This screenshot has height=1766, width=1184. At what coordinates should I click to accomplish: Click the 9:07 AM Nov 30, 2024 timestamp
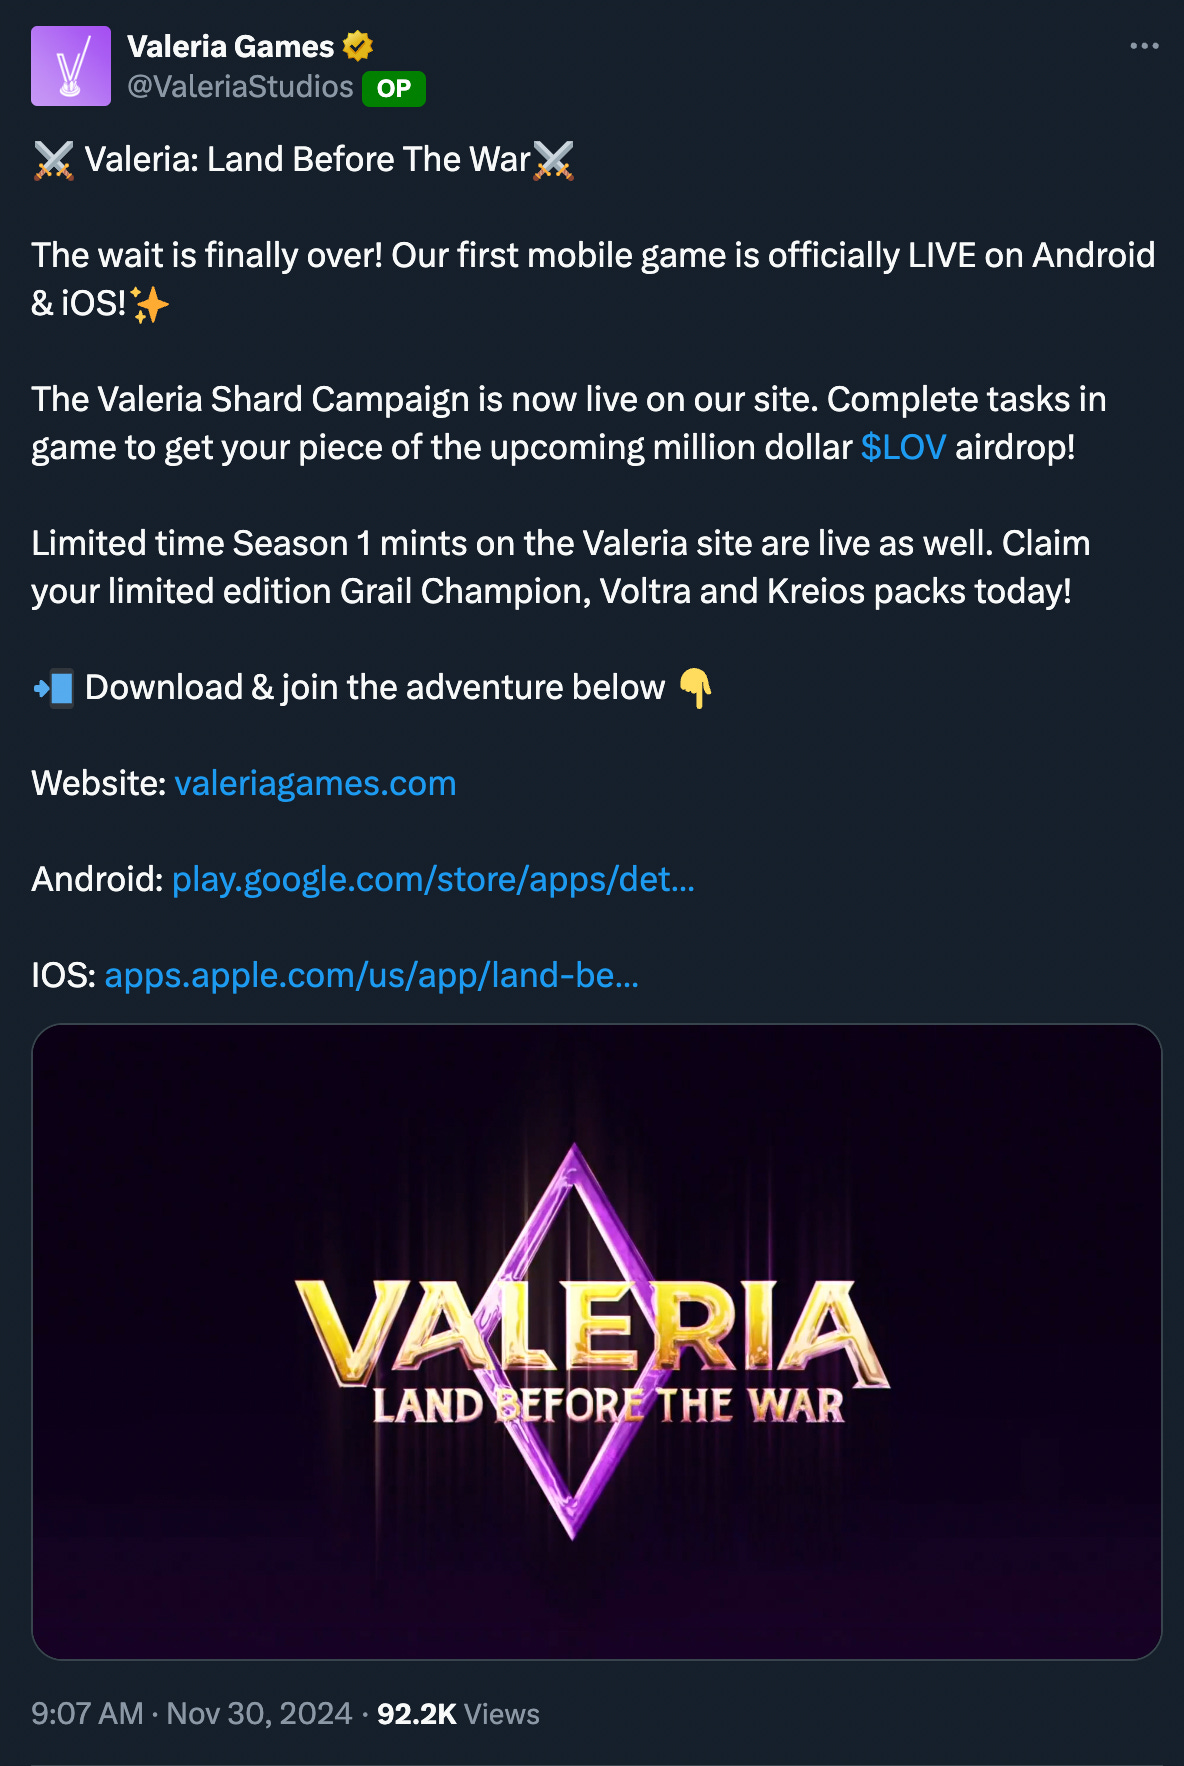pos(192,1714)
